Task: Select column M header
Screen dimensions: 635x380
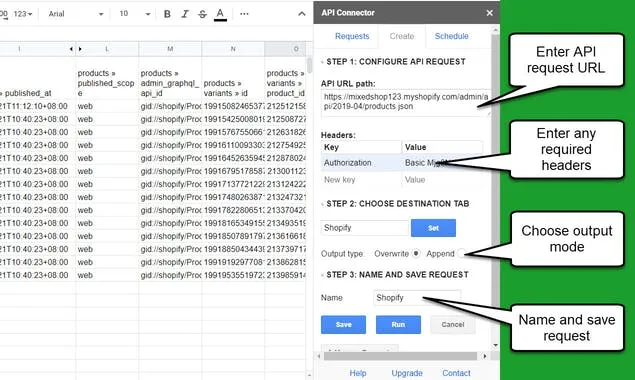Action: tap(170, 49)
